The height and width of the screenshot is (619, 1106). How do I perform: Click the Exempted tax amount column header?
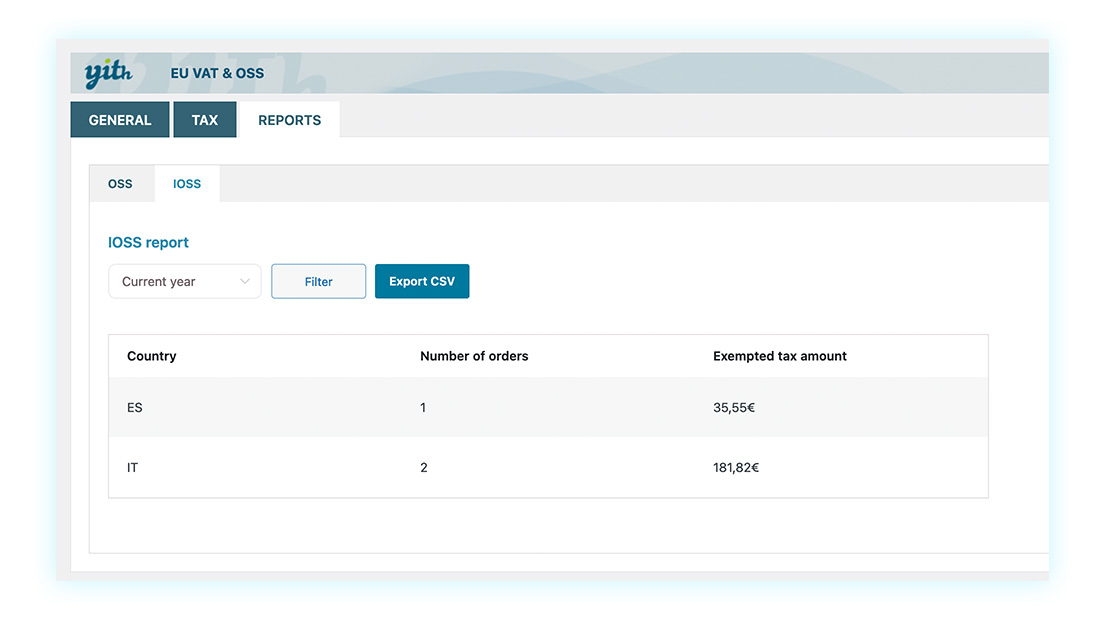click(779, 356)
